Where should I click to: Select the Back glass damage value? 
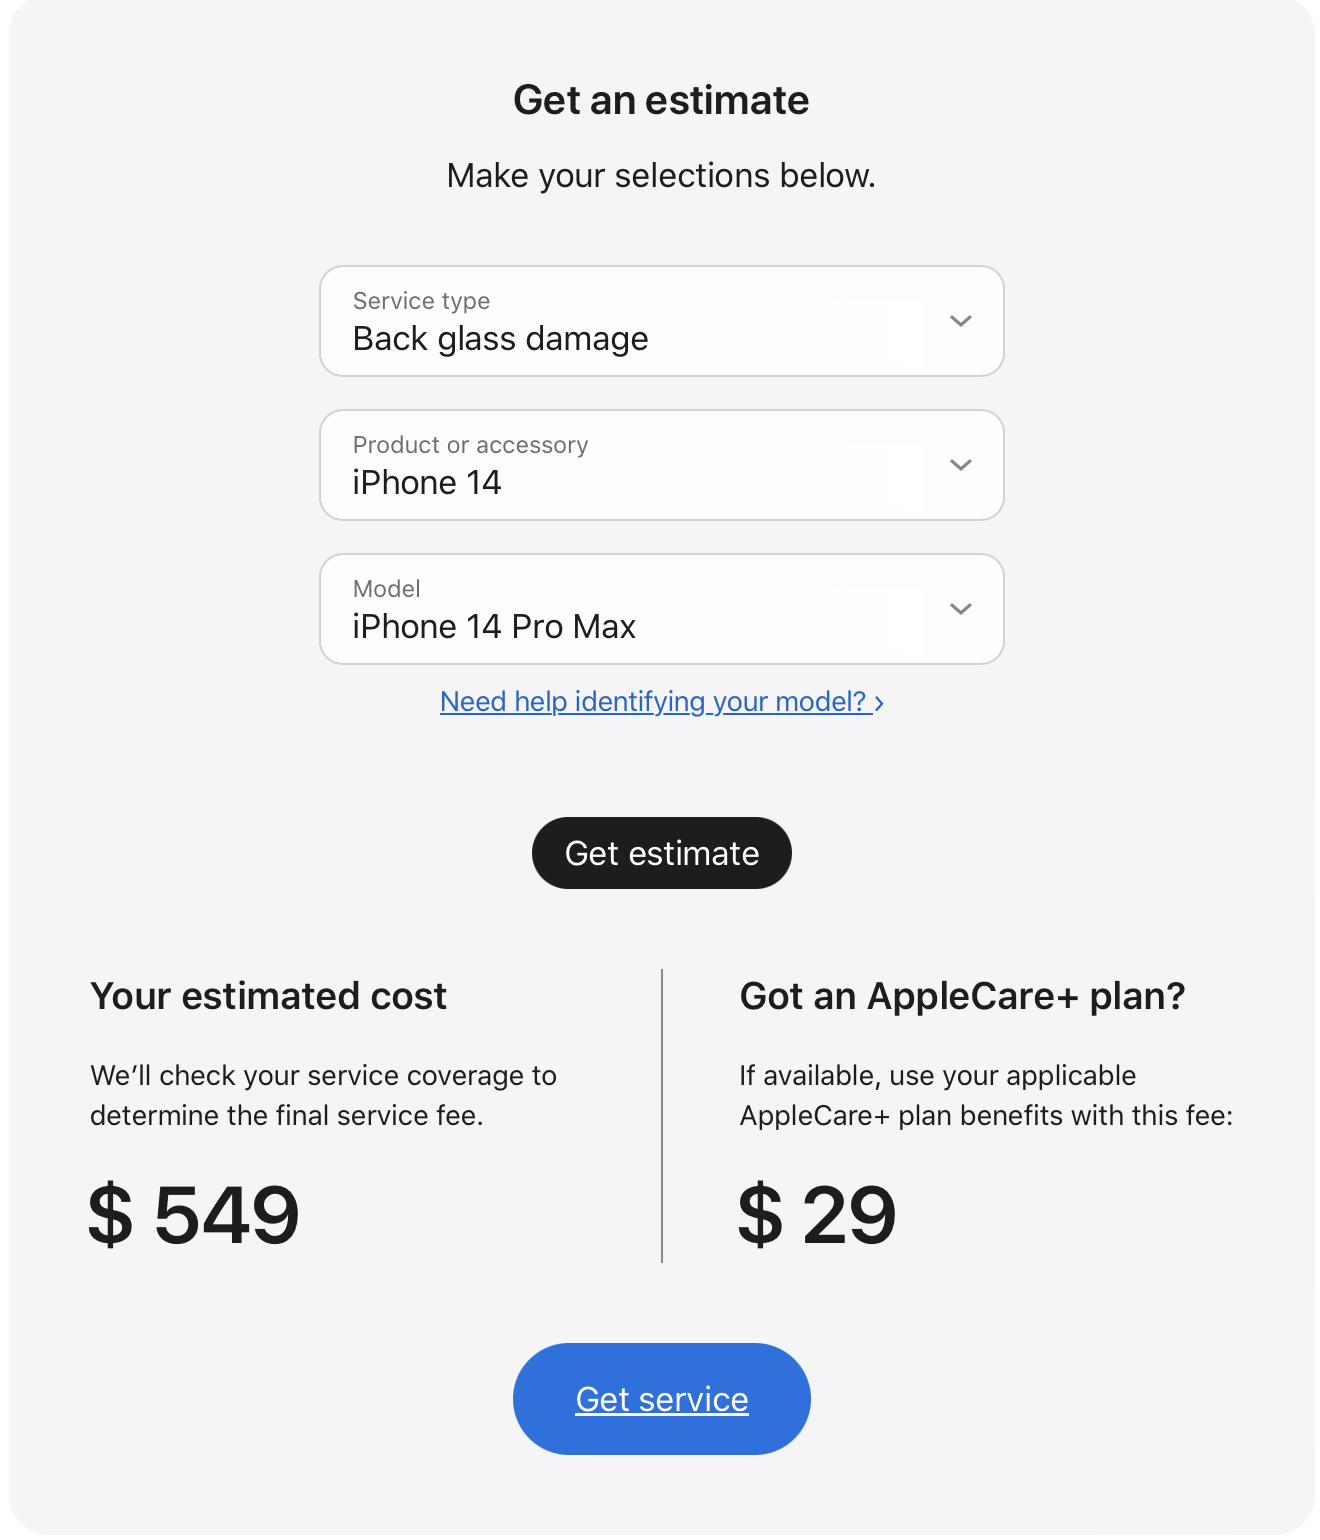tap(500, 339)
